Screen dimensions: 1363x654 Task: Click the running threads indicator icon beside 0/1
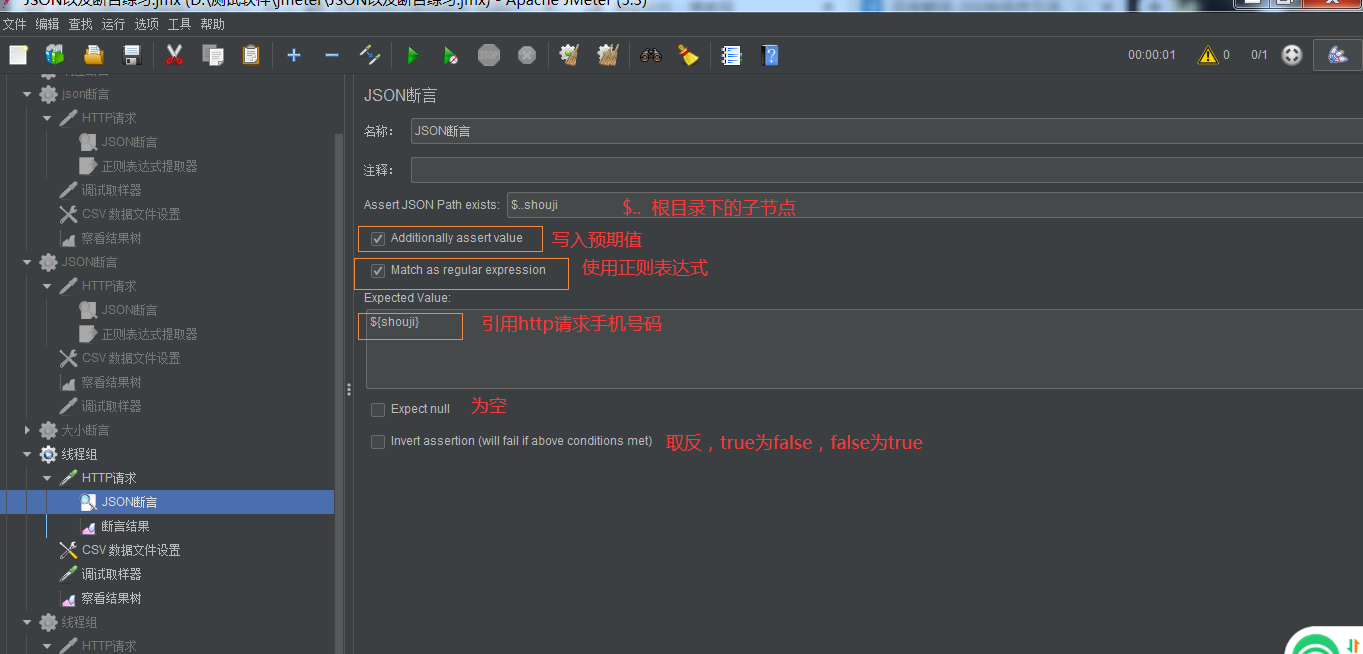(x=1292, y=55)
